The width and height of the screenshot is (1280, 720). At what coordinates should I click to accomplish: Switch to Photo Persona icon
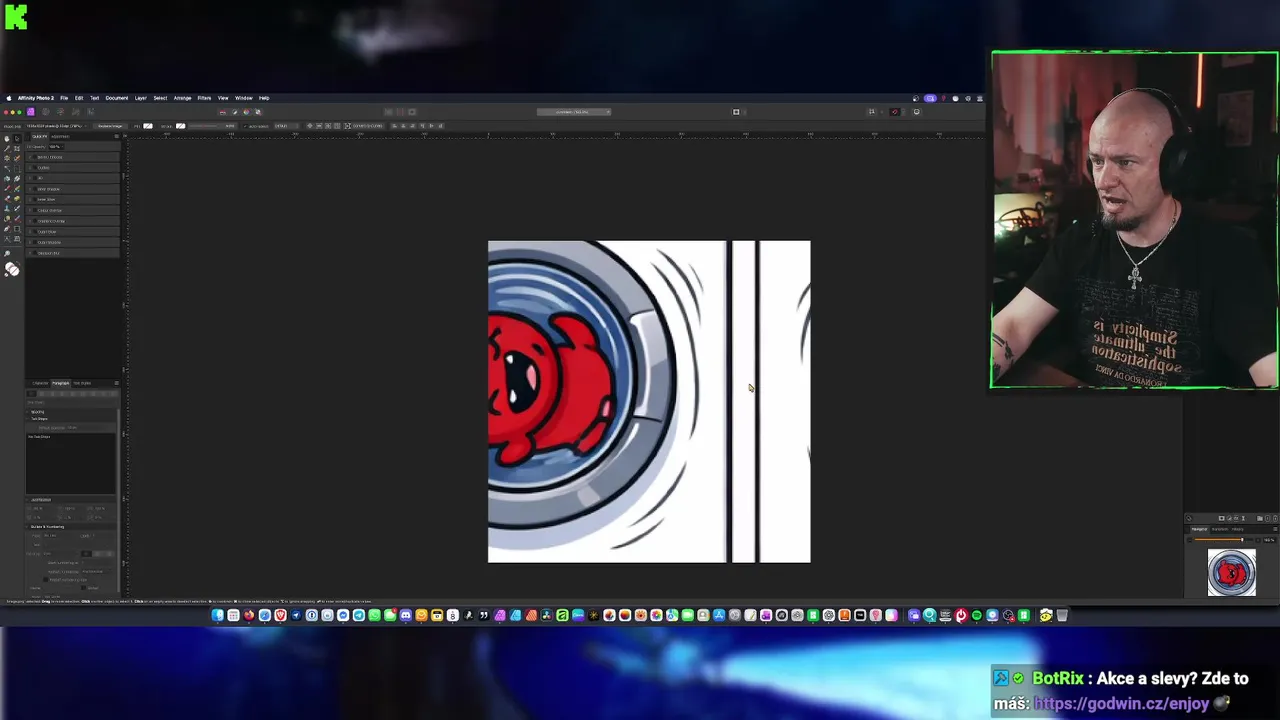31,112
